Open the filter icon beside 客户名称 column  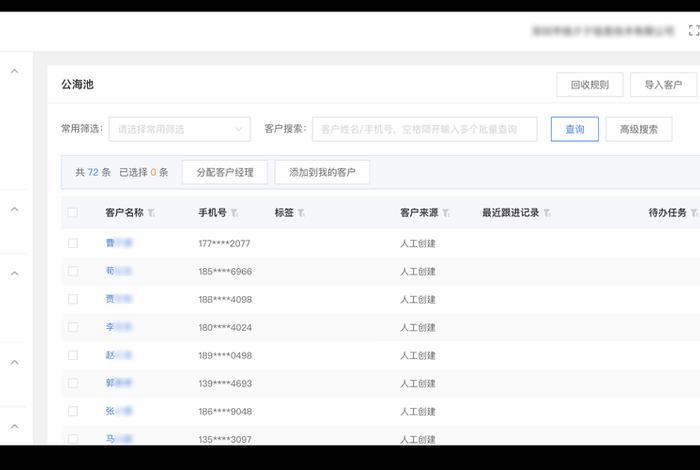(151, 213)
